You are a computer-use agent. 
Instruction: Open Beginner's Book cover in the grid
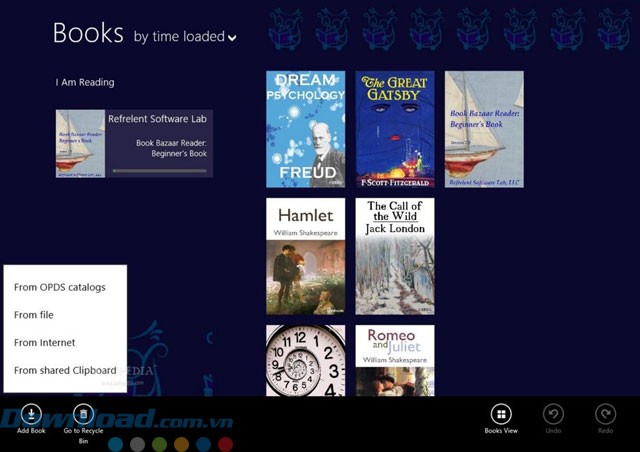484,129
